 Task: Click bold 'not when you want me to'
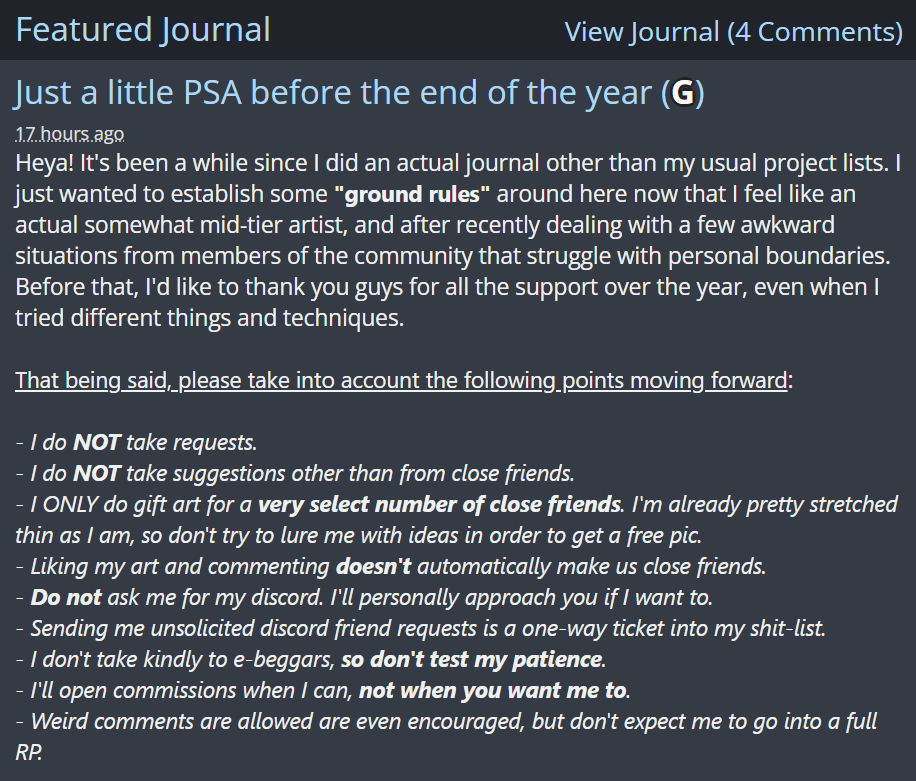tap(492, 691)
